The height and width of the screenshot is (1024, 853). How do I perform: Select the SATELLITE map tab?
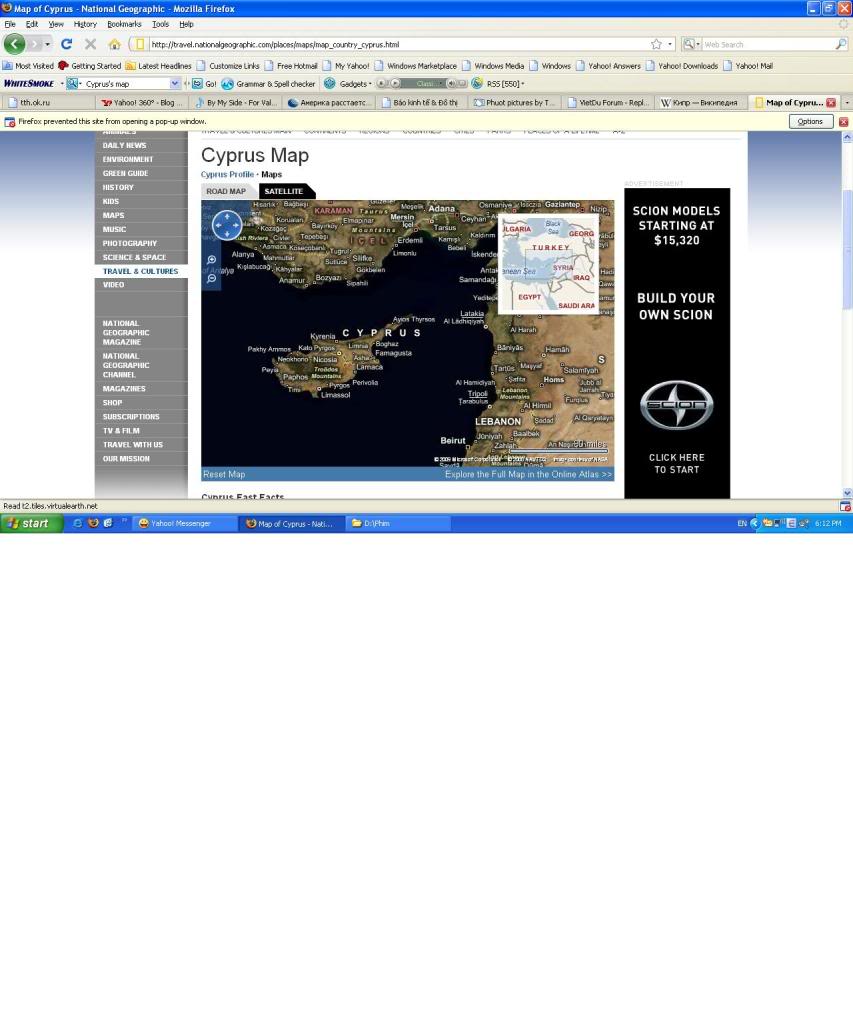click(x=283, y=191)
